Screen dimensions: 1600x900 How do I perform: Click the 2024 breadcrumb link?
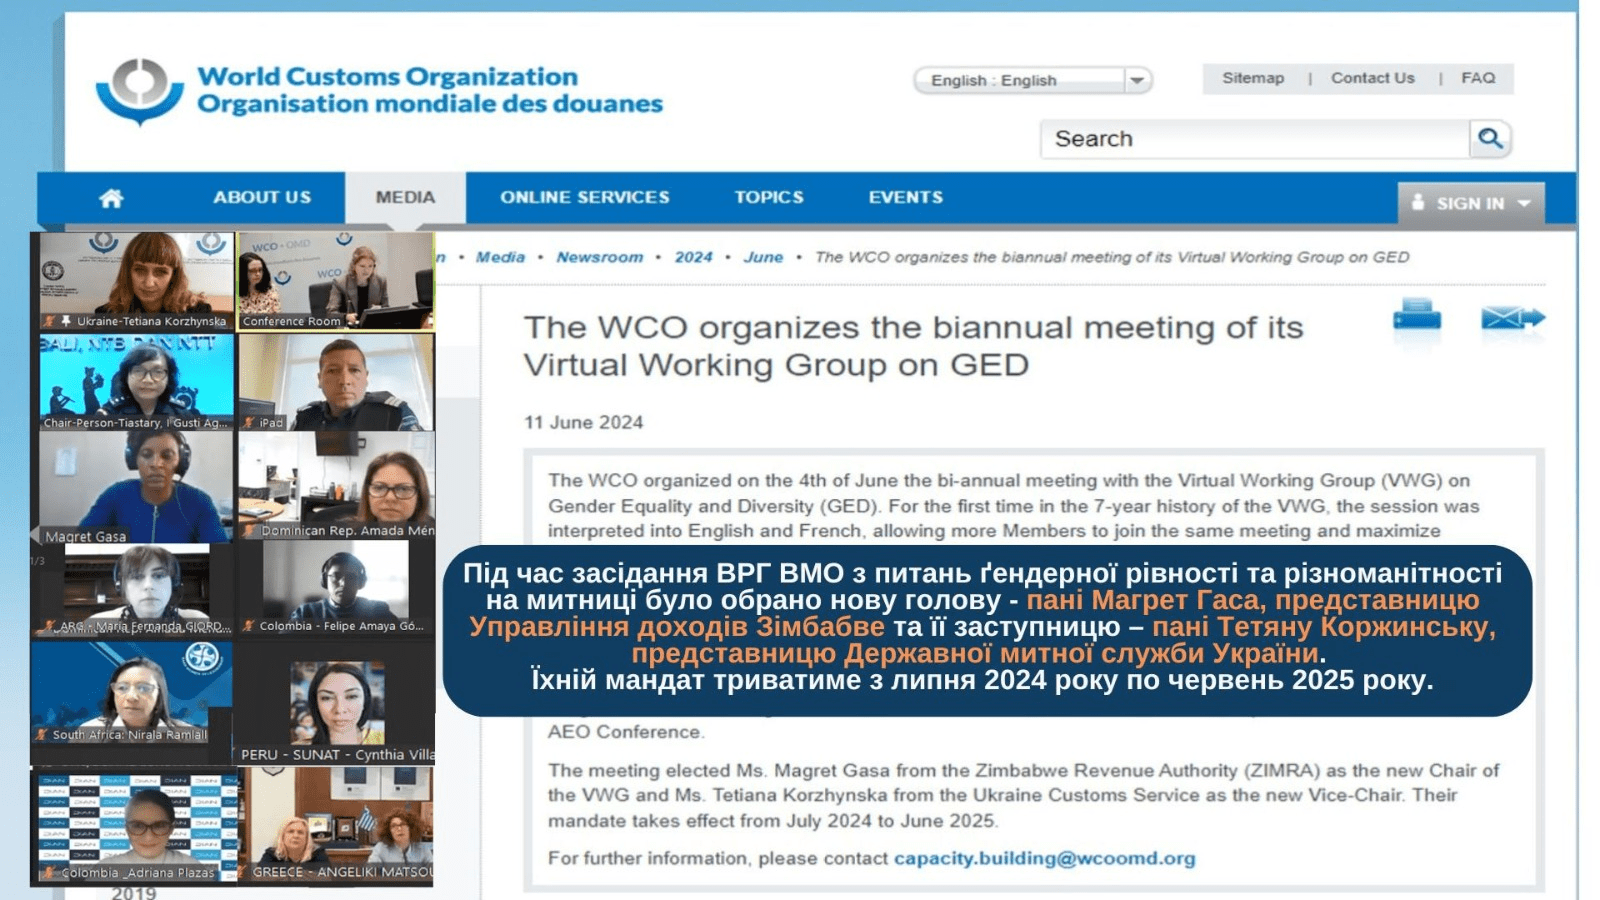[x=693, y=257]
